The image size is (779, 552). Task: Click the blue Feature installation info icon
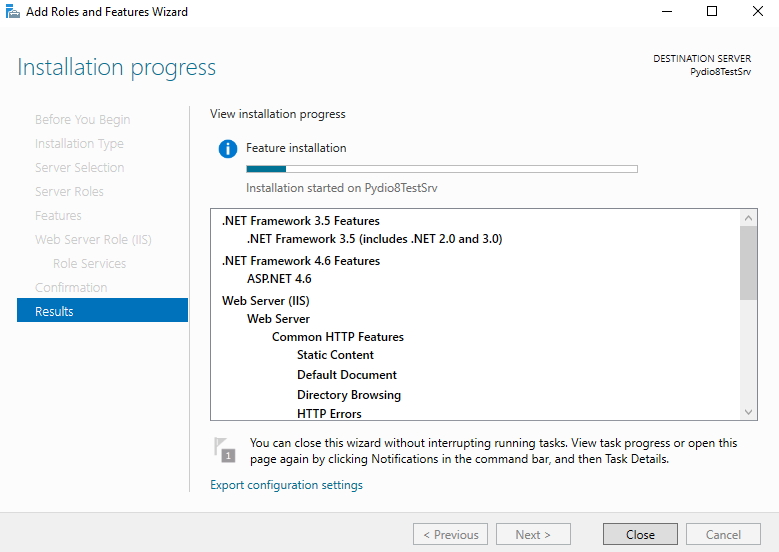[228, 149]
